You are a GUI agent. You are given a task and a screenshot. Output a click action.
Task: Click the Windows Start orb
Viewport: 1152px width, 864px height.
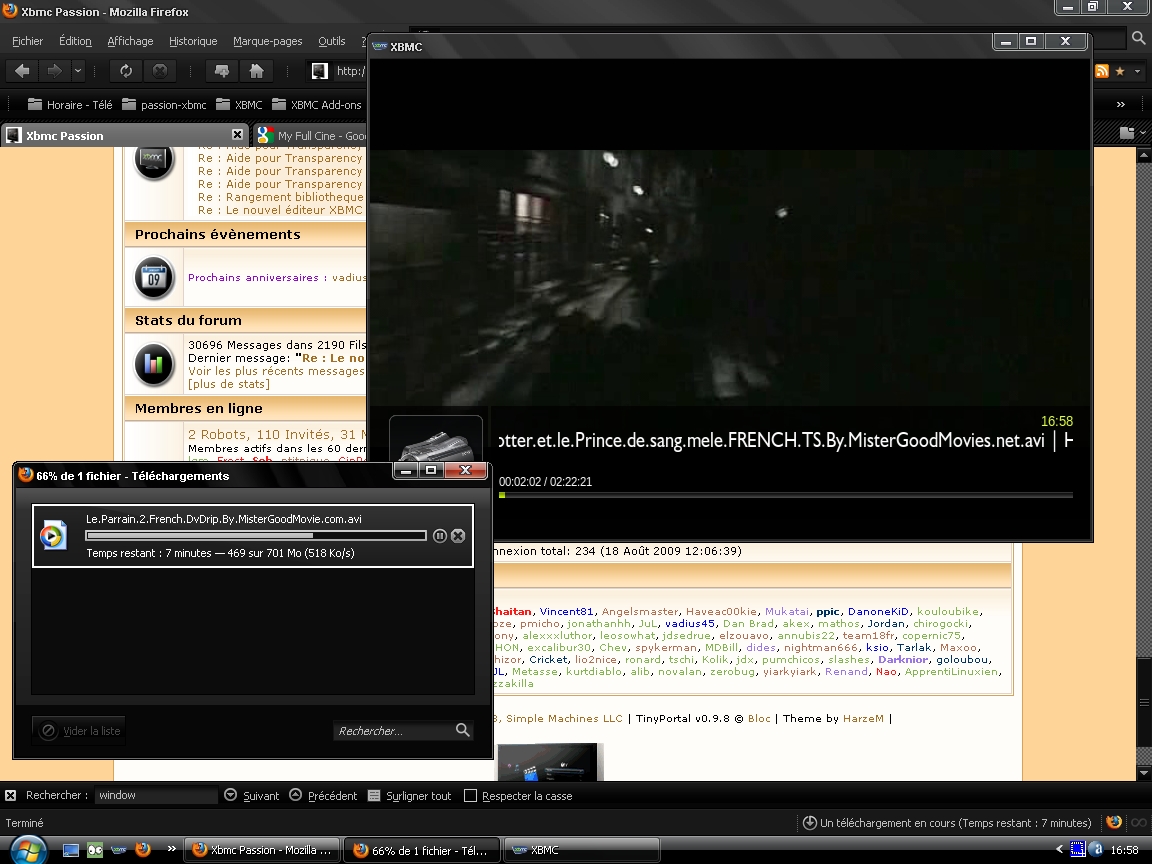28,850
